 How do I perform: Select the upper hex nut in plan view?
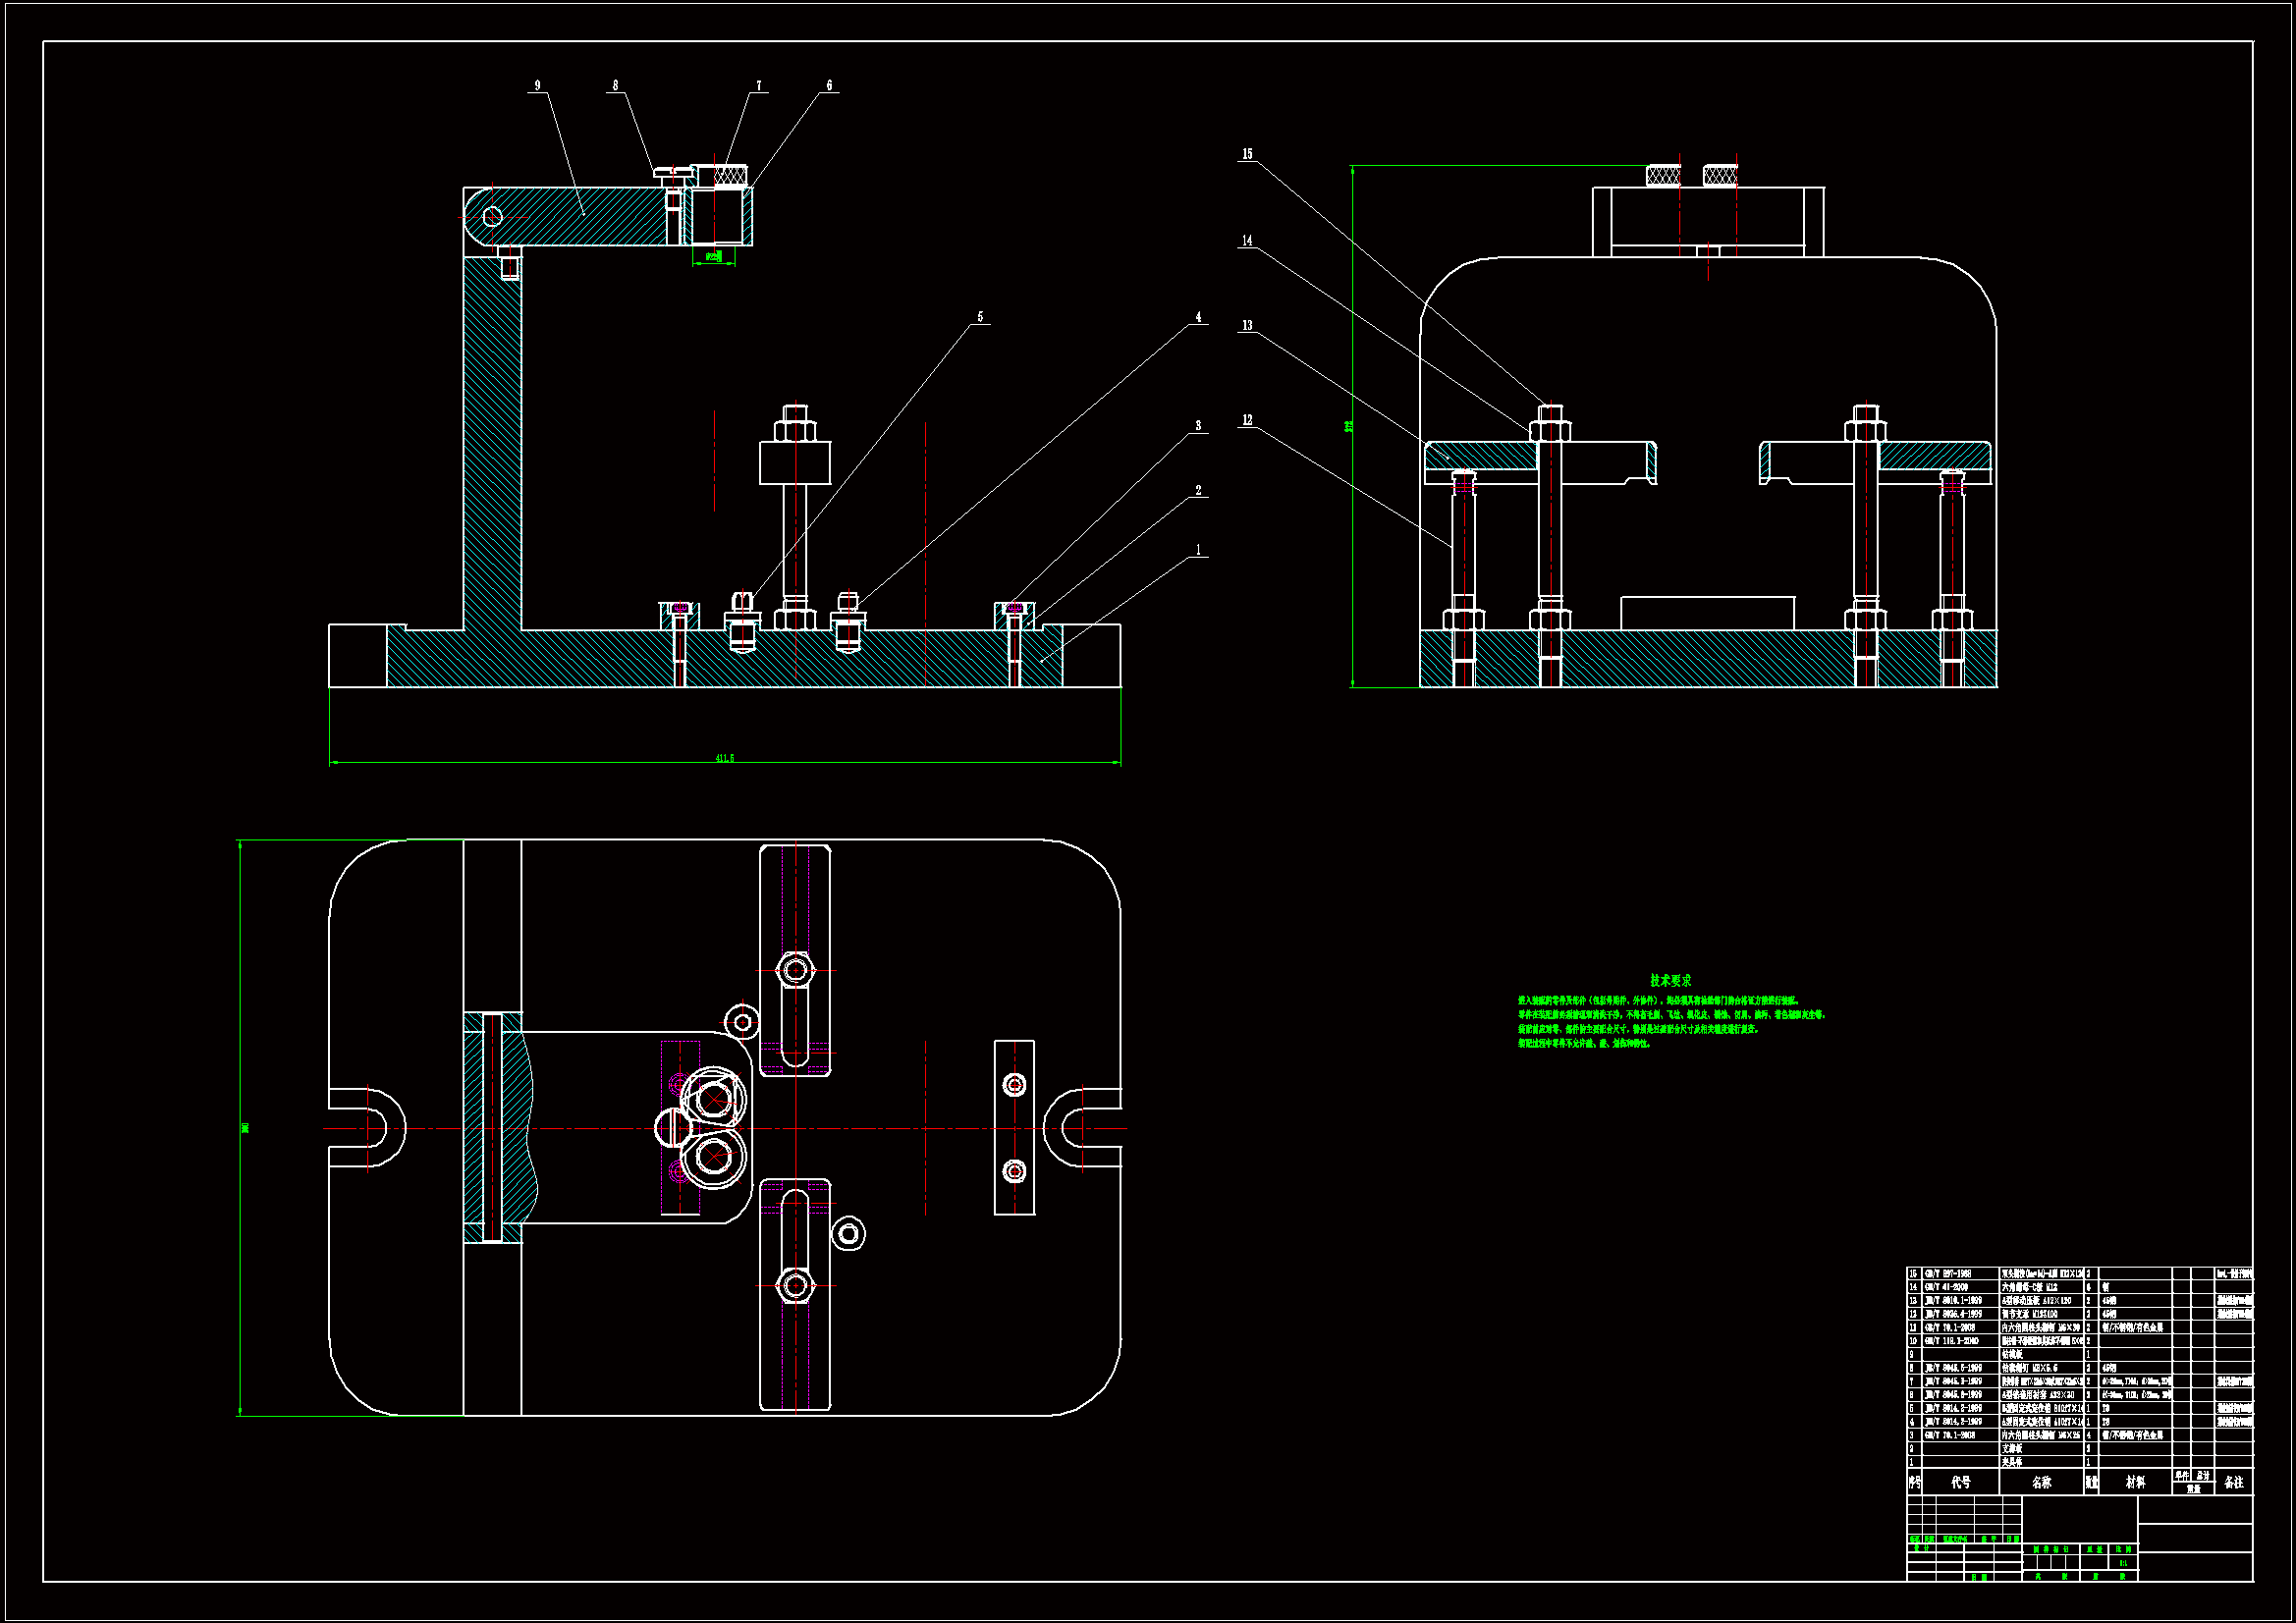[795, 970]
